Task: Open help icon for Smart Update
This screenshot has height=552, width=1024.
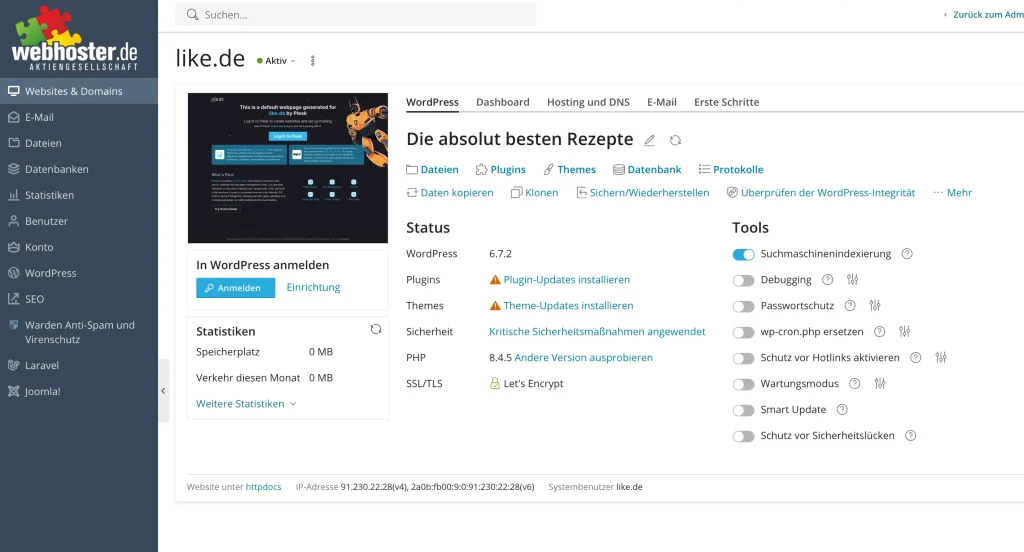Action: 842,410
